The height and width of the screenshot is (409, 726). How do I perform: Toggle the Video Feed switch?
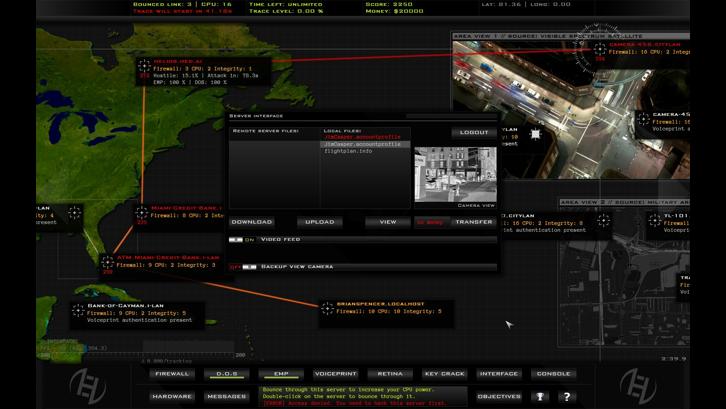click(237, 240)
